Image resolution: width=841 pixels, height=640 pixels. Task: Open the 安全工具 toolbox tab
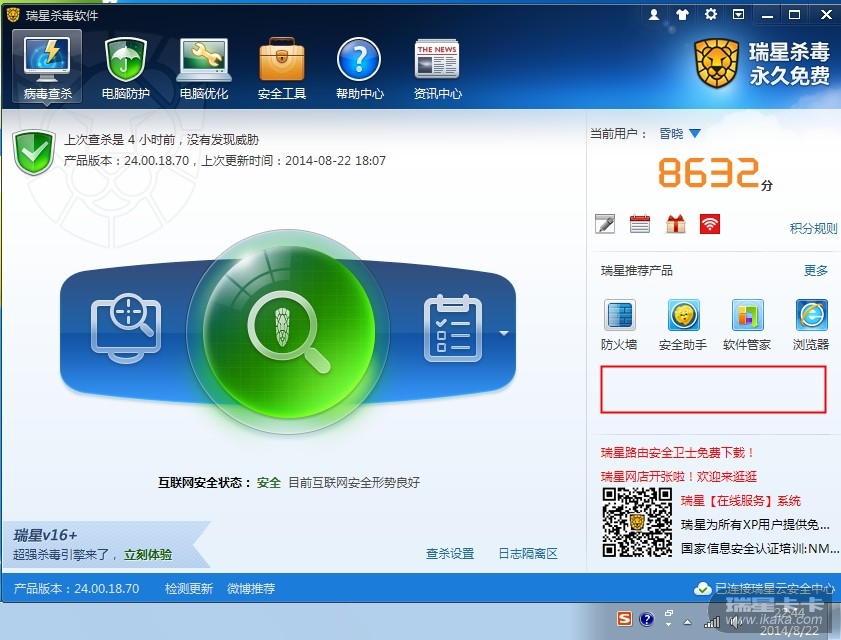pyautogui.click(x=282, y=69)
